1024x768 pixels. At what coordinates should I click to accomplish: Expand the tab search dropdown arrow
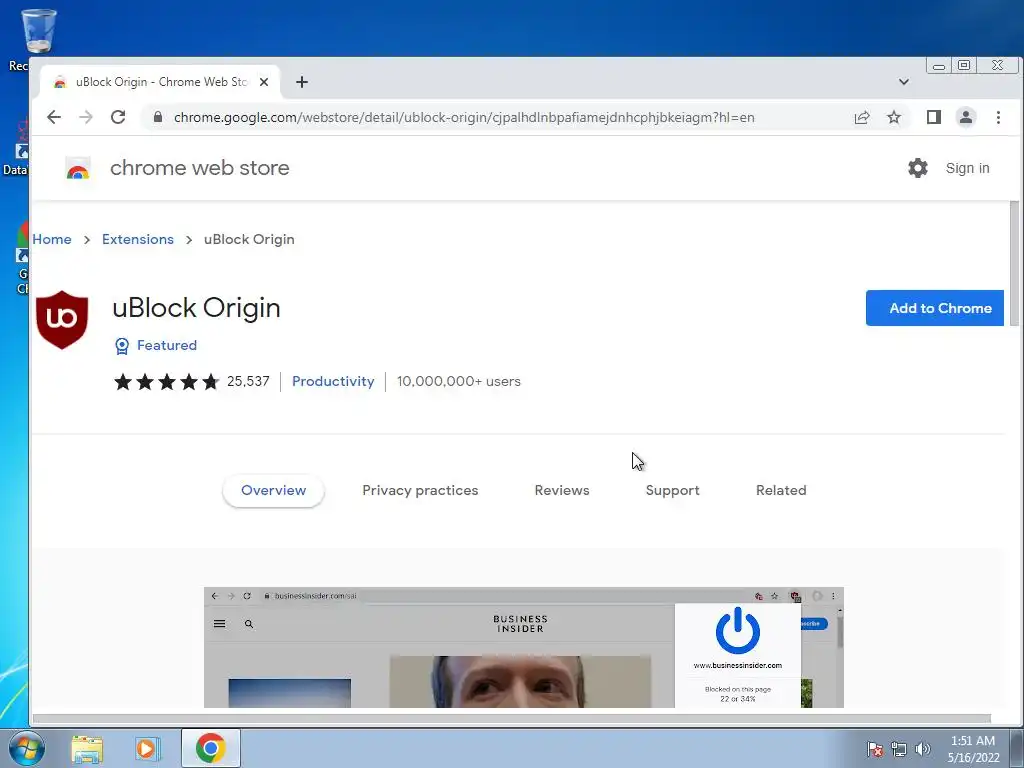pos(904,82)
